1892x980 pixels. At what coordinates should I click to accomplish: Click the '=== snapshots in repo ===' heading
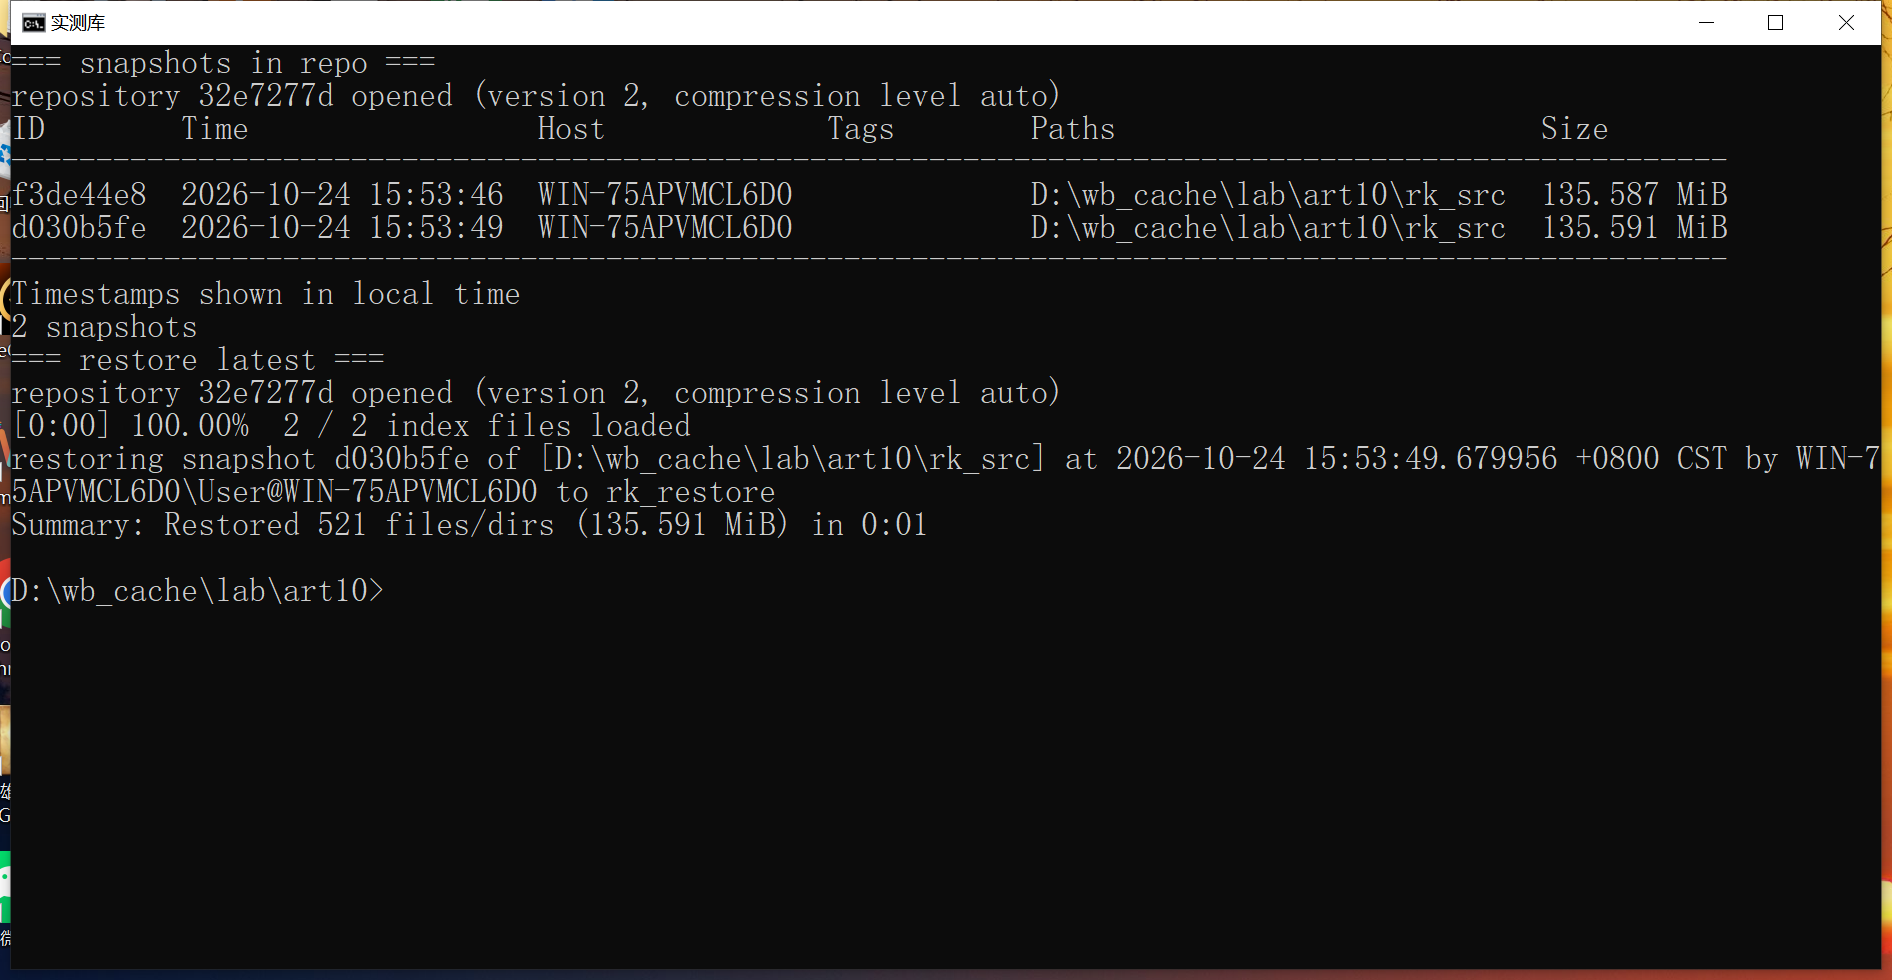click(224, 63)
